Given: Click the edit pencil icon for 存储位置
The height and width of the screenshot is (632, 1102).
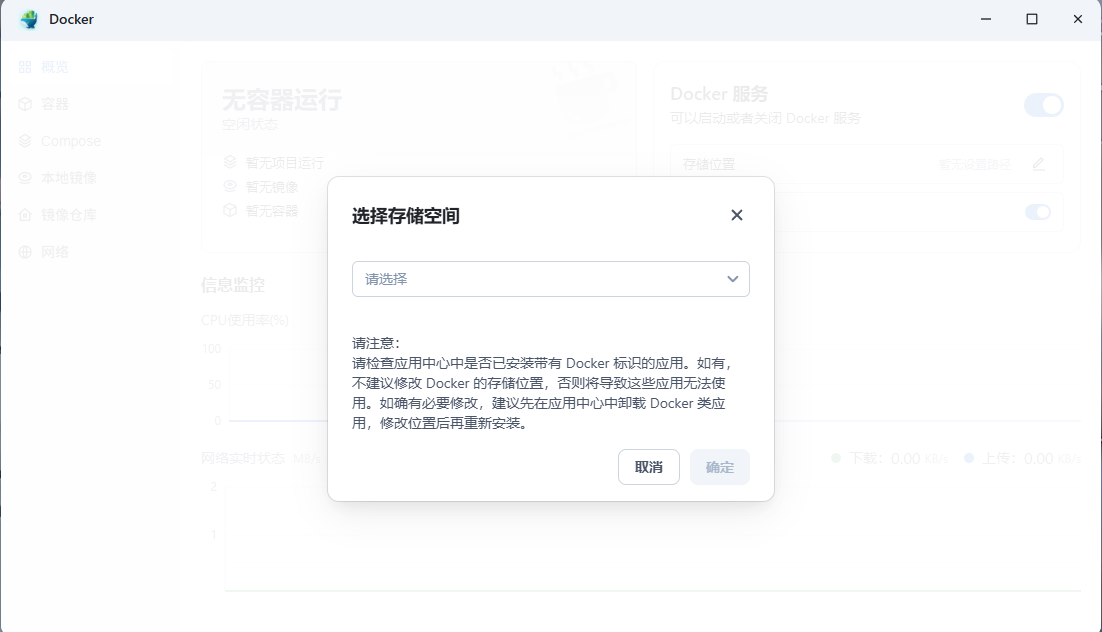Looking at the screenshot, I should pyautogui.click(x=1039, y=164).
